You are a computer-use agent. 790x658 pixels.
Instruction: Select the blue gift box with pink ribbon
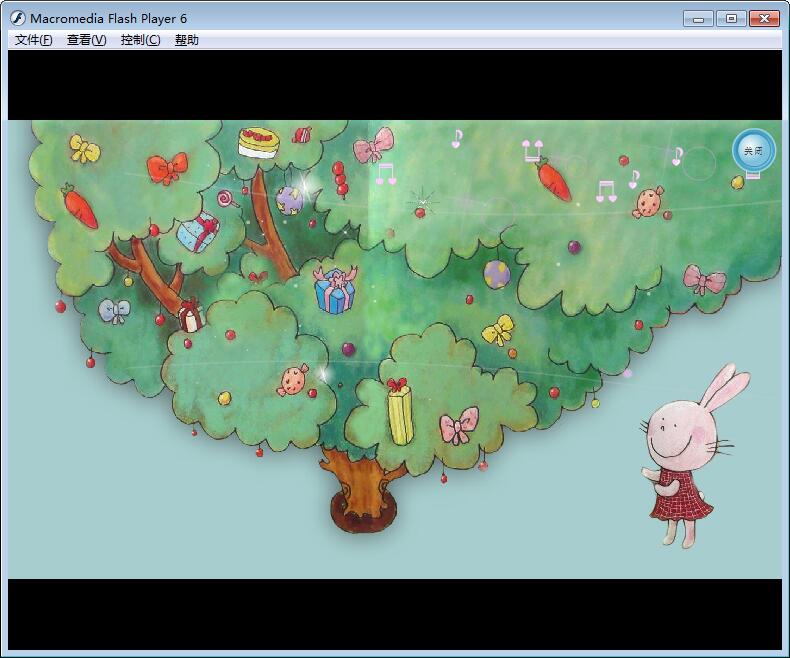(x=334, y=291)
